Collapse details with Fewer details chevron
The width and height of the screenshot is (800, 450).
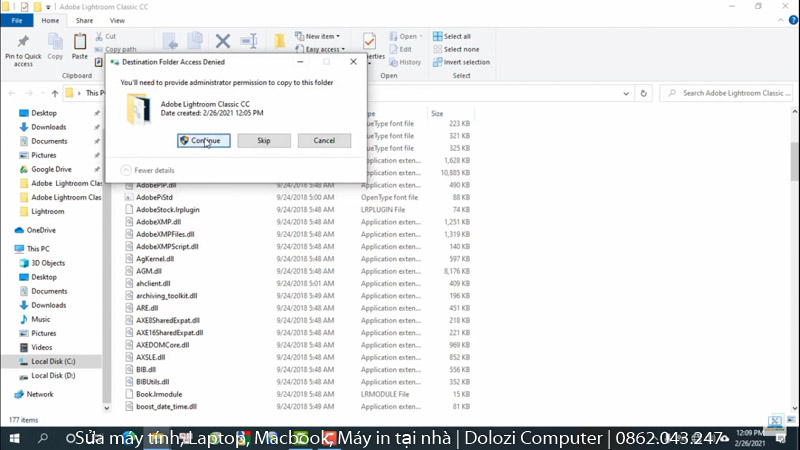125,170
